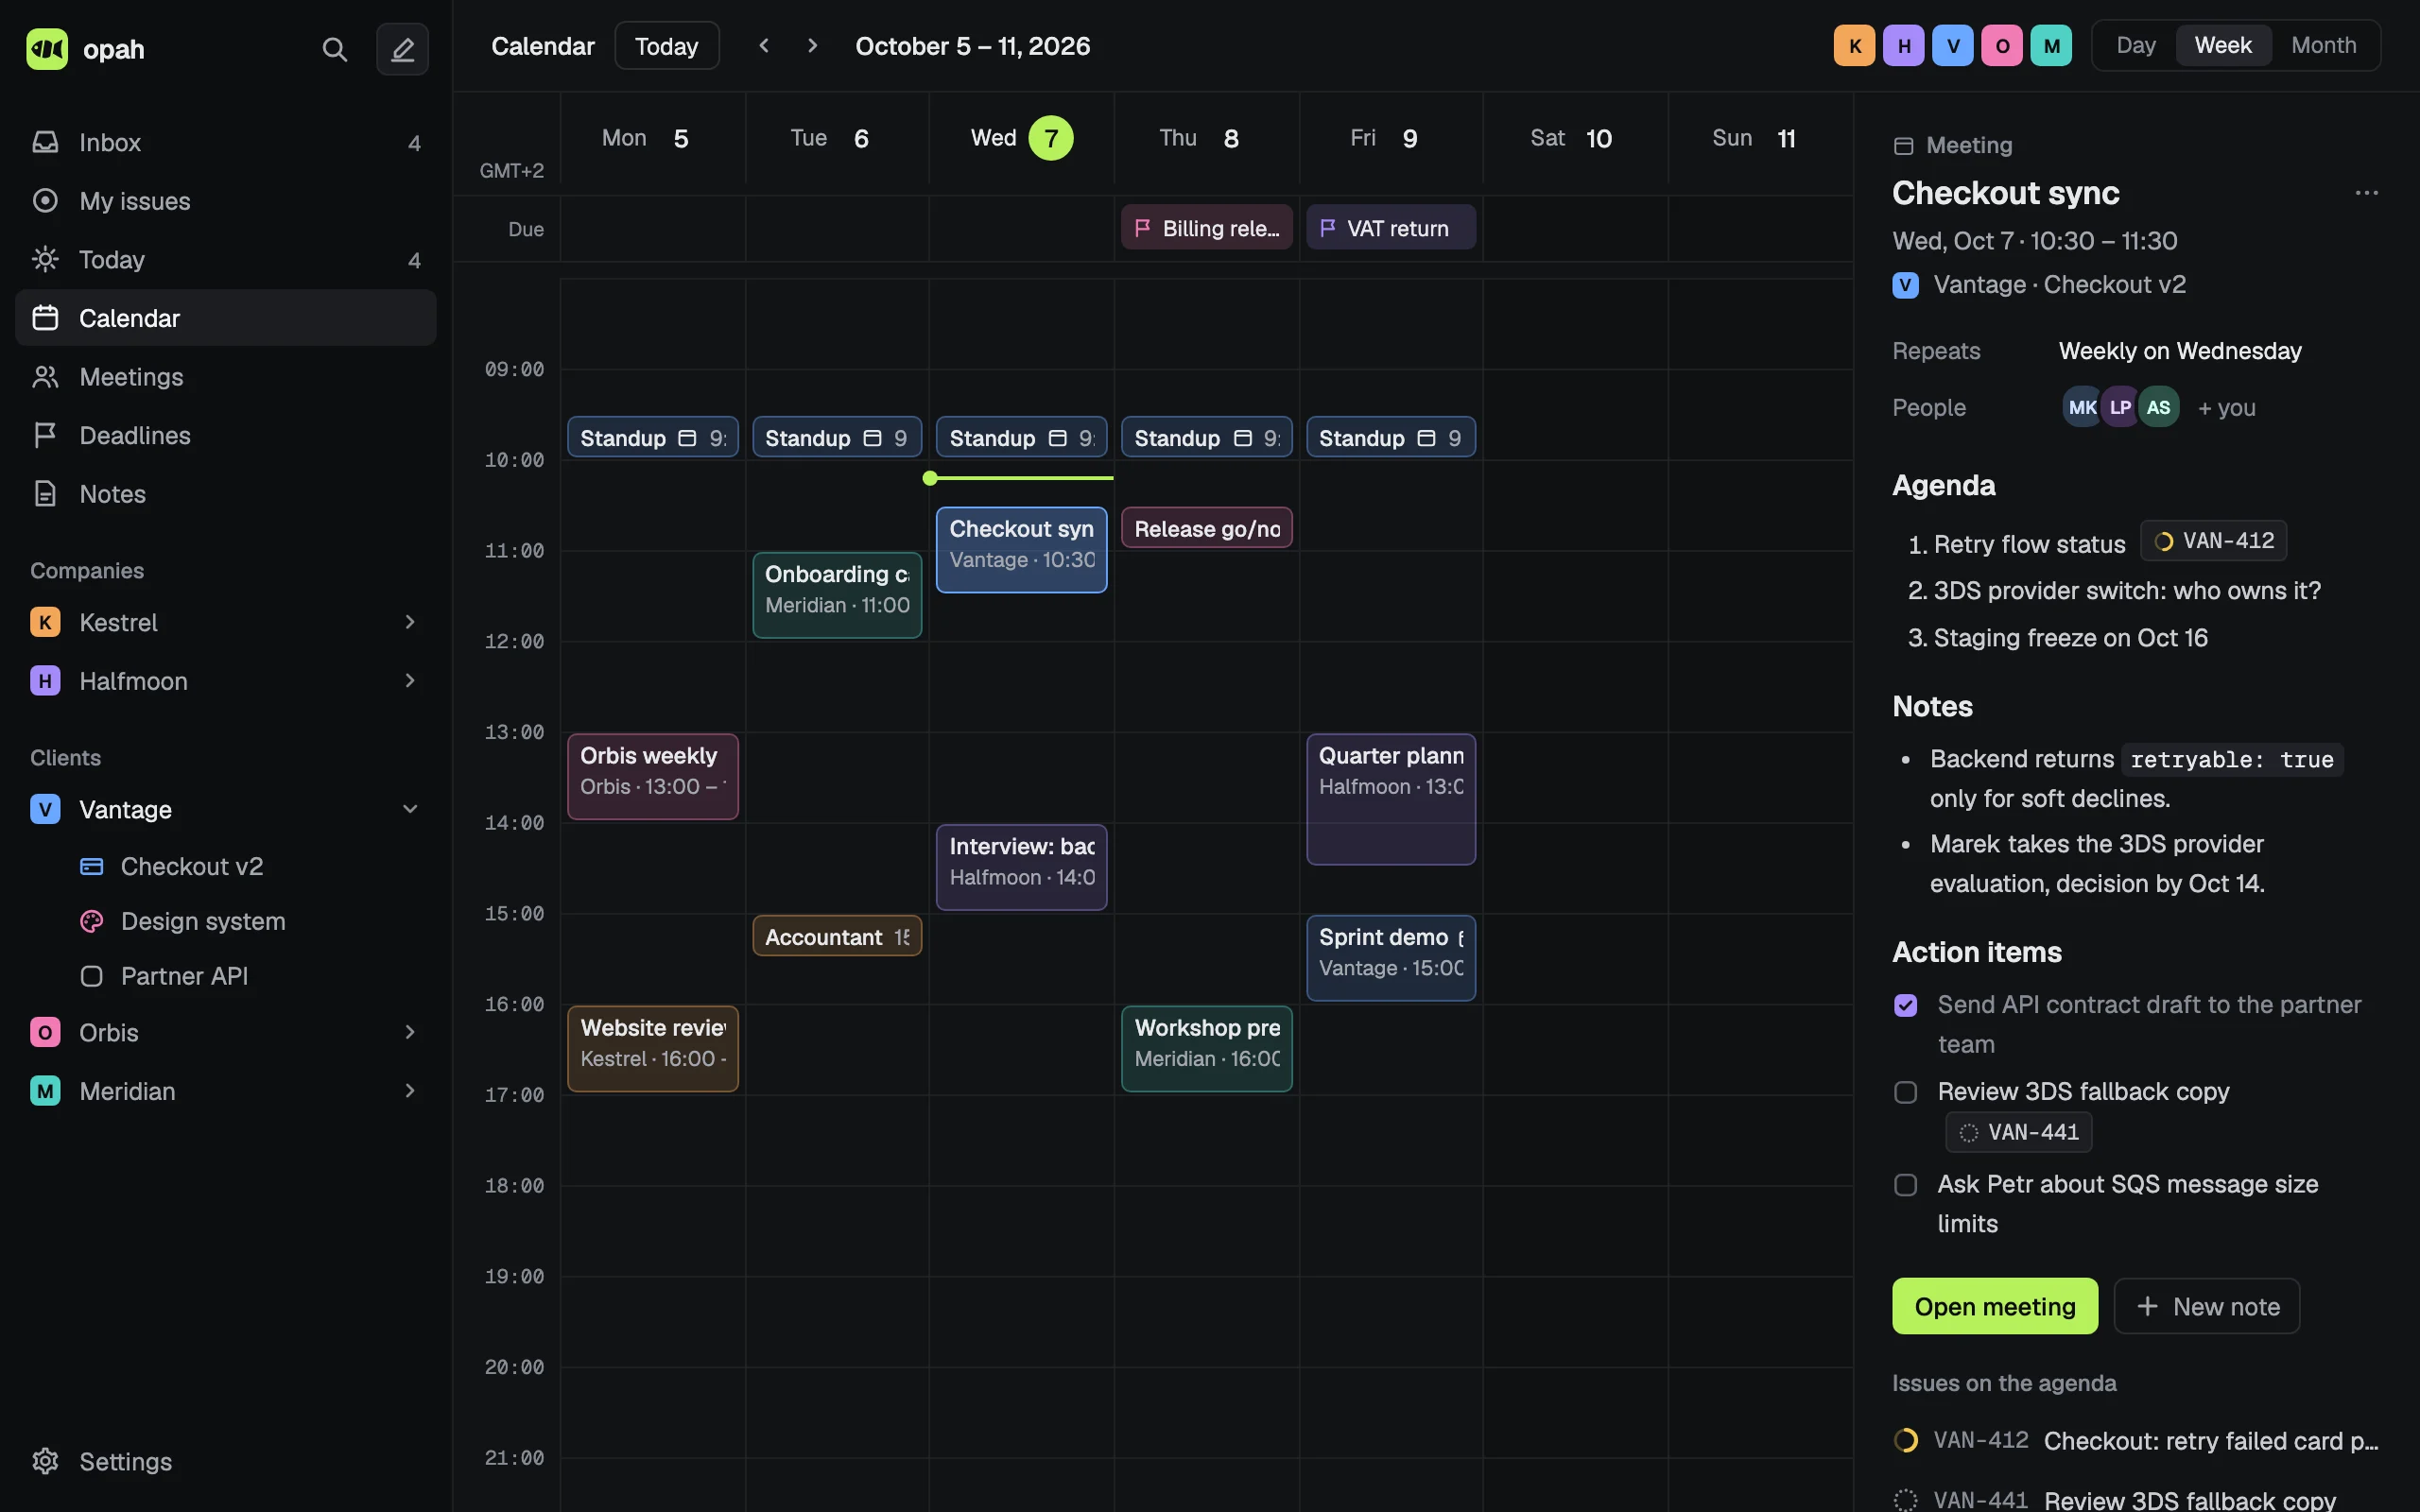Expand the Halfmoon company chevron
Viewport: 2420px width, 1512px height.
(409, 681)
